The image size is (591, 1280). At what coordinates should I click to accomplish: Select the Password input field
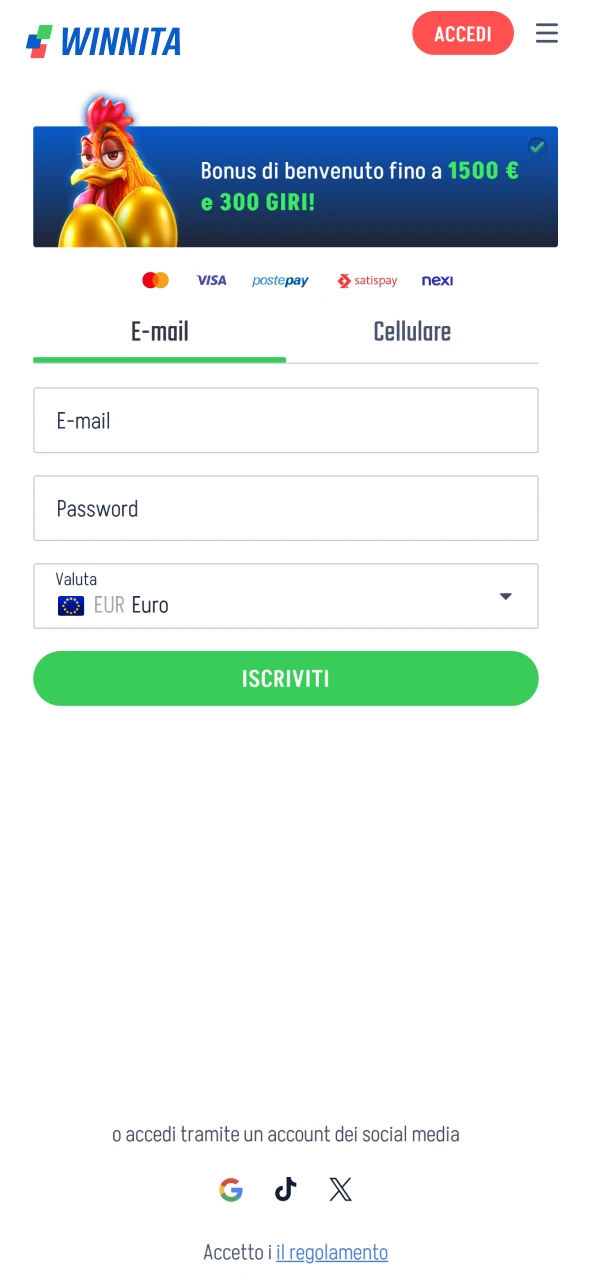286,508
